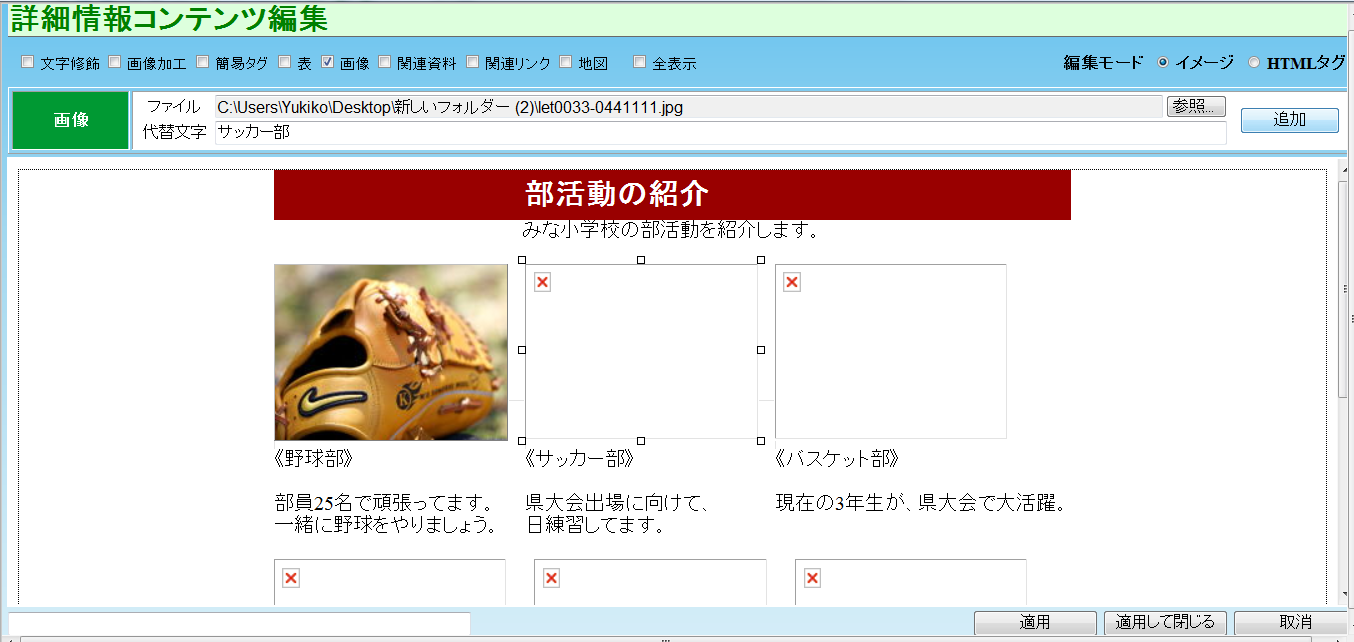Viewport: 1354px width, 642px height.
Task: Click the bottom-left status input field
Action: tap(239, 623)
